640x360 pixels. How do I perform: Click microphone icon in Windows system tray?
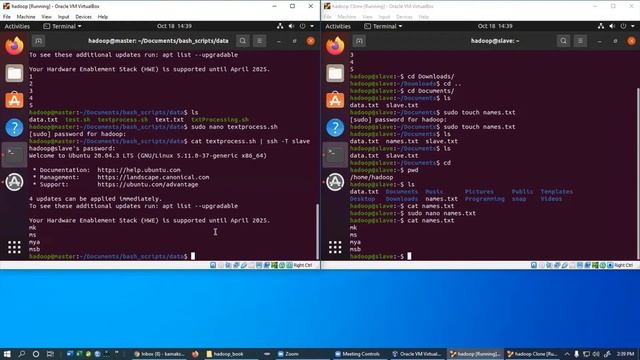(x=576, y=354)
